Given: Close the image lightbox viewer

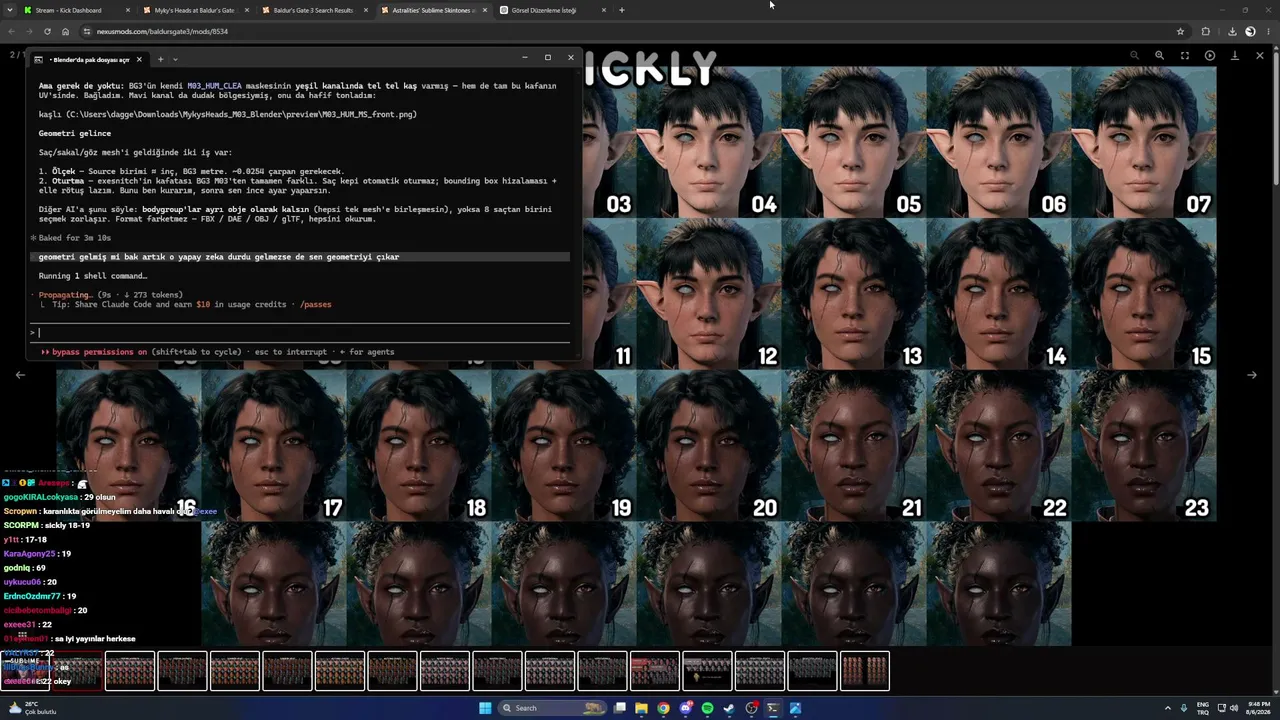Looking at the screenshot, I should pos(1259,56).
